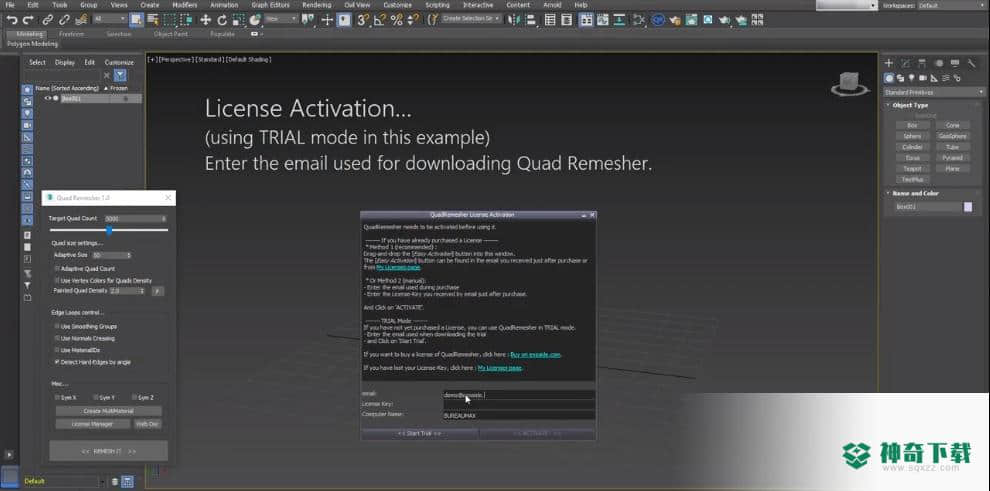990x491 pixels.
Task: Click the Target Quad Count spinner arrows
Action: pos(164,218)
